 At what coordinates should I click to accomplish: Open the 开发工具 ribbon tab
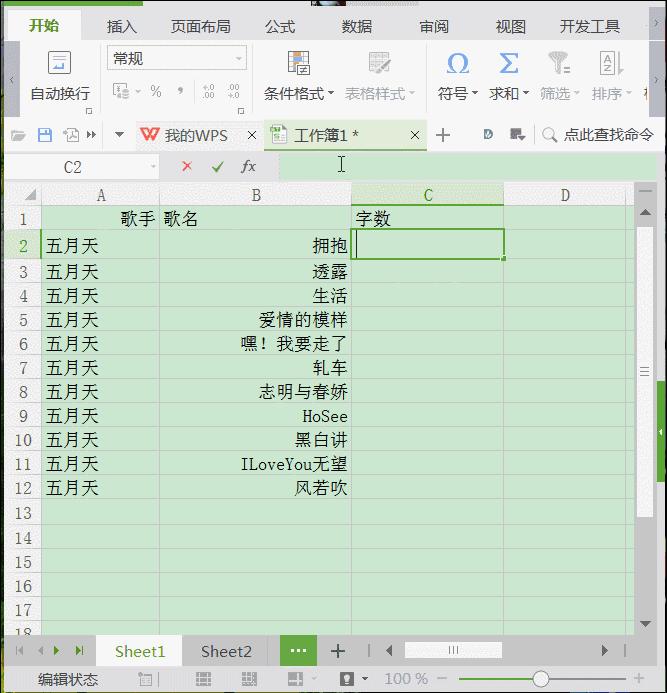pos(590,27)
